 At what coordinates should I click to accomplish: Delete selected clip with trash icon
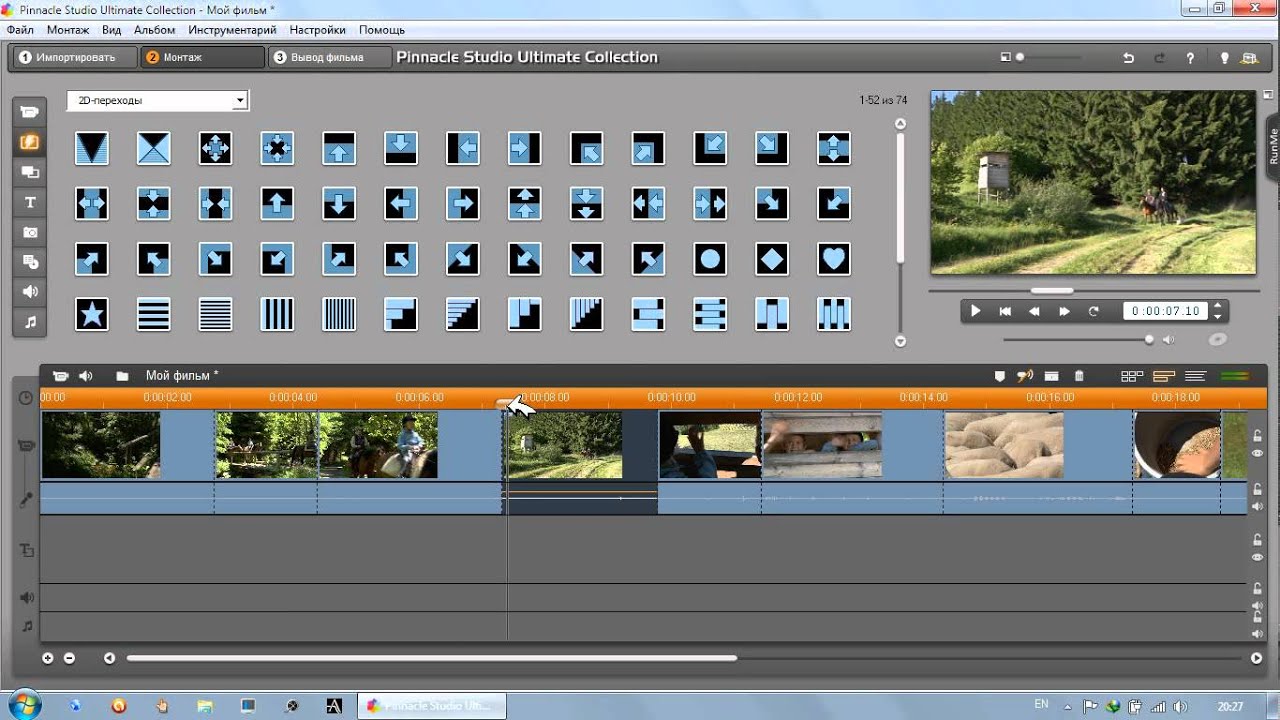[x=1079, y=376]
